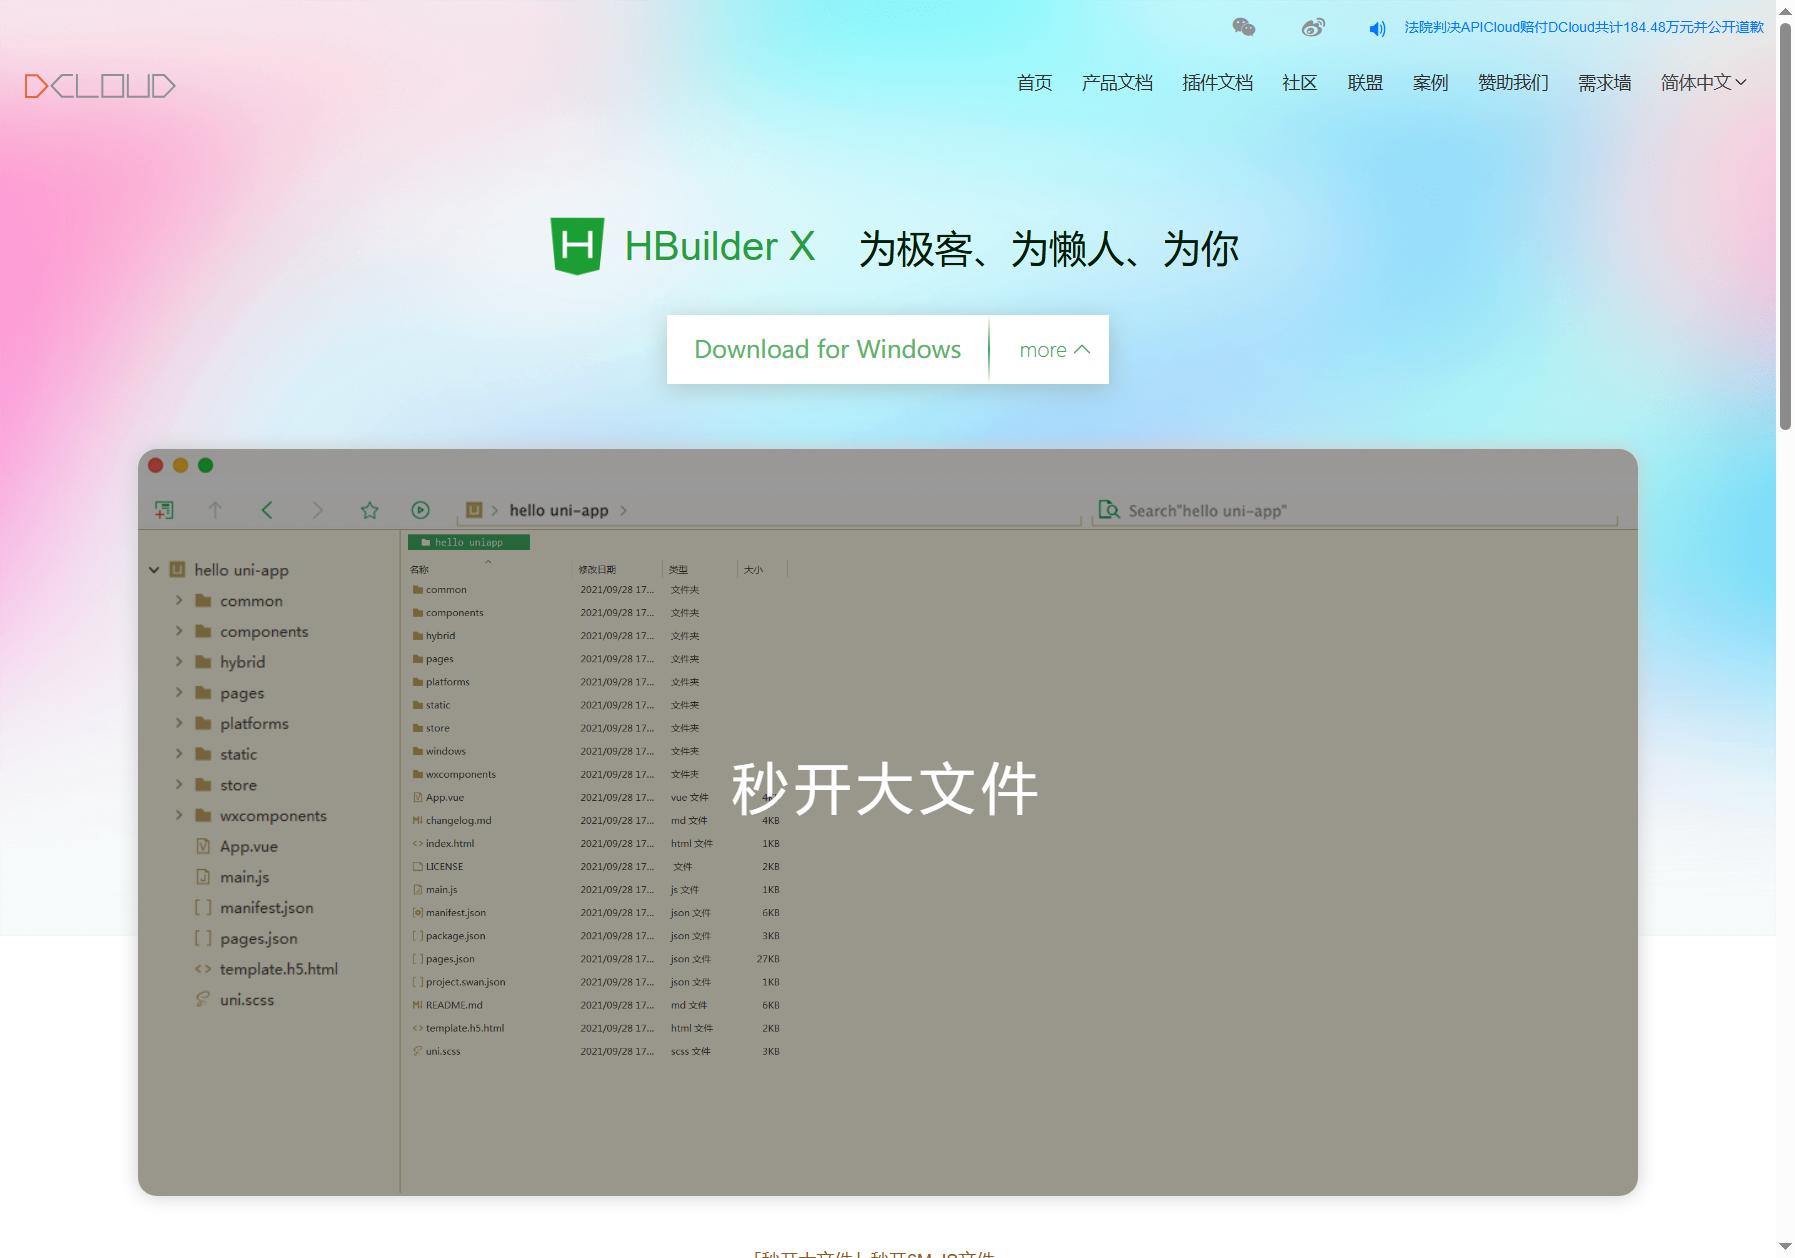The height and width of the screenshot is (1258, 1795).
Task: Click the main.js file icon in the tree
Action: [x=203, y=877]
